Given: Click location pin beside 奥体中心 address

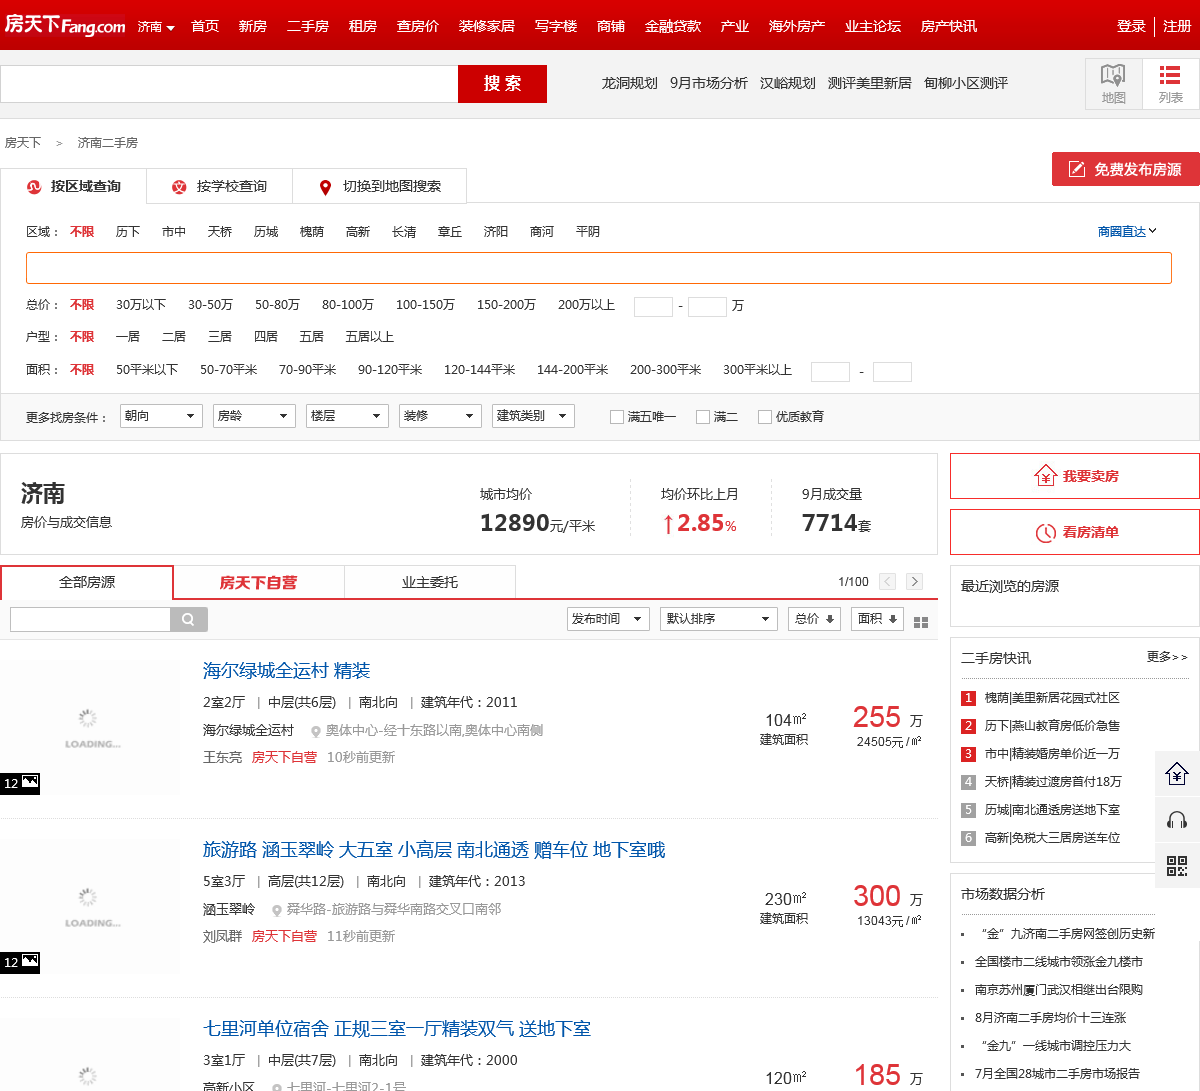Looking at the screenshot, I should tap(316, 731).
